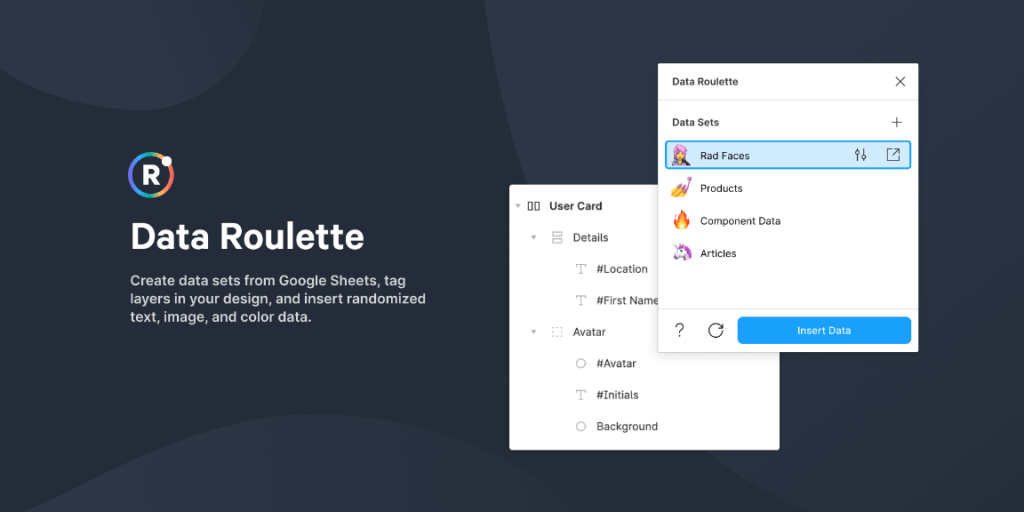The image size is (1024, 512).
Task: Click the Data Roulette circular logo
Action: 151,174
